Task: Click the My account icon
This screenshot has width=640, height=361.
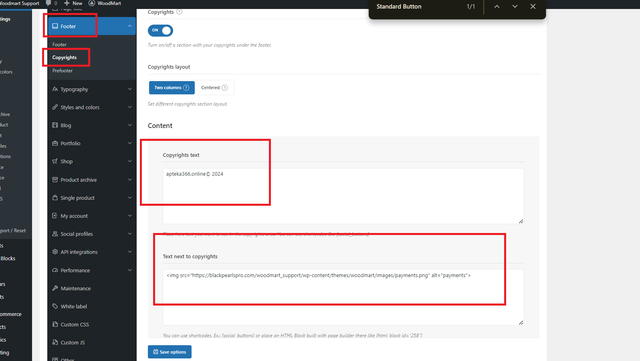Action: 55,216
